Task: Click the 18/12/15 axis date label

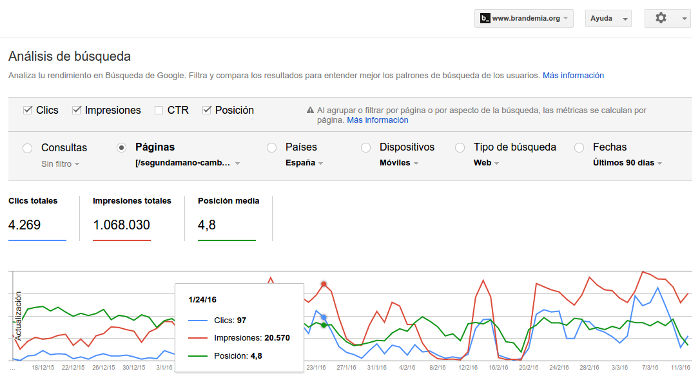Action: (x=43, y=368)
